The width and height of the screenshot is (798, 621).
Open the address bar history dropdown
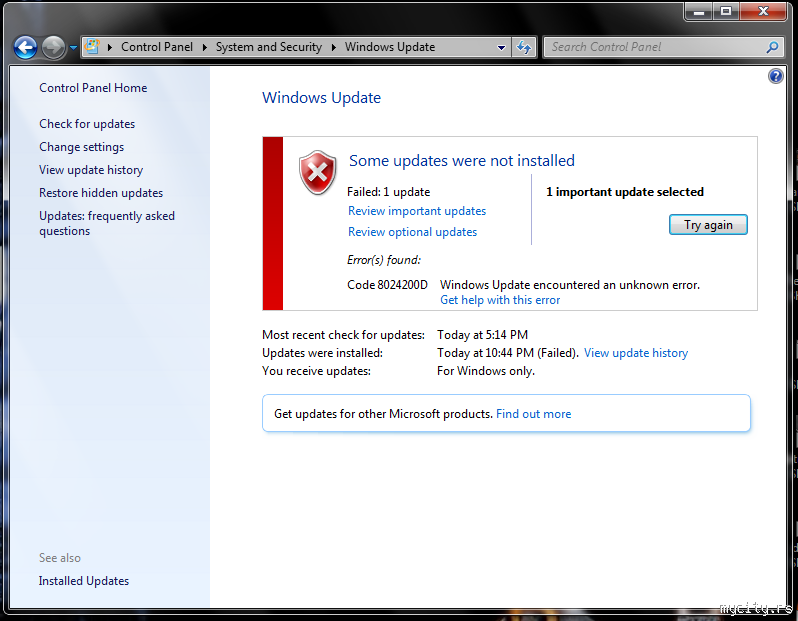point(501,47)
